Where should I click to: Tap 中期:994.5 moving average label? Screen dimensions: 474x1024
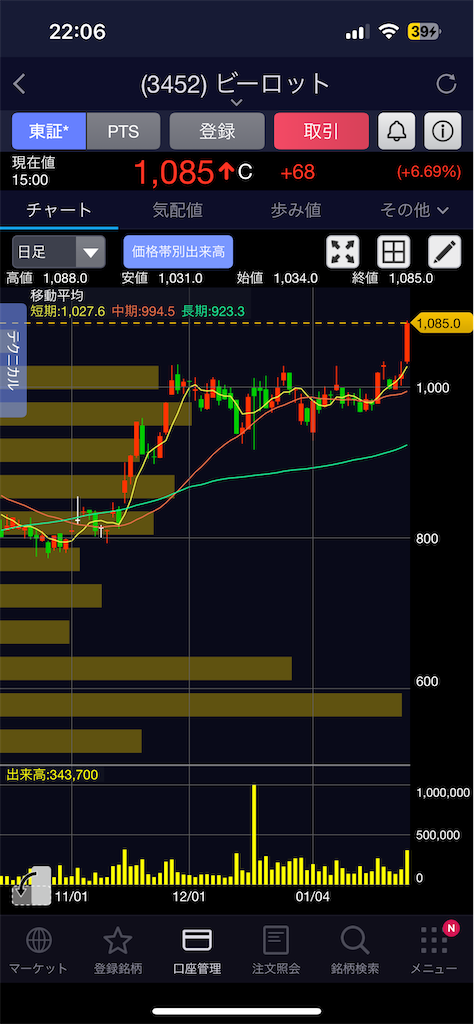(x=142, y=312)
